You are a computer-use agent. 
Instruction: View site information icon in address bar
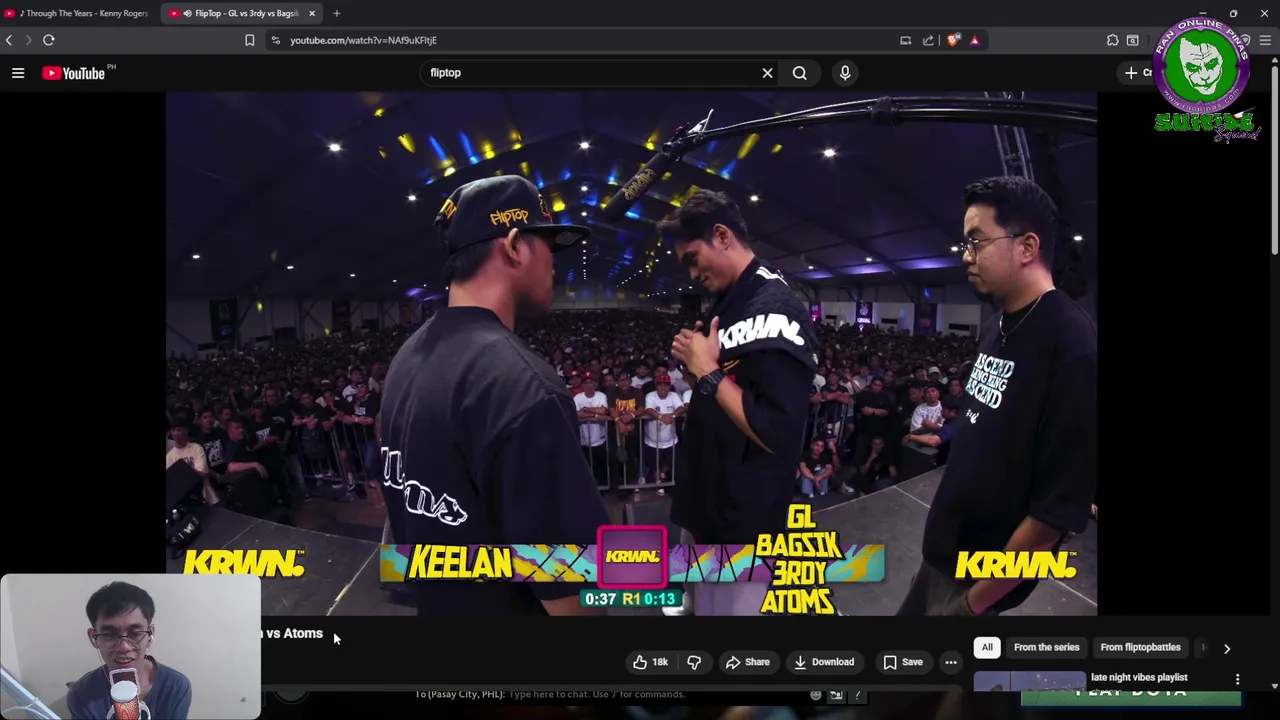tap(276, 40)
